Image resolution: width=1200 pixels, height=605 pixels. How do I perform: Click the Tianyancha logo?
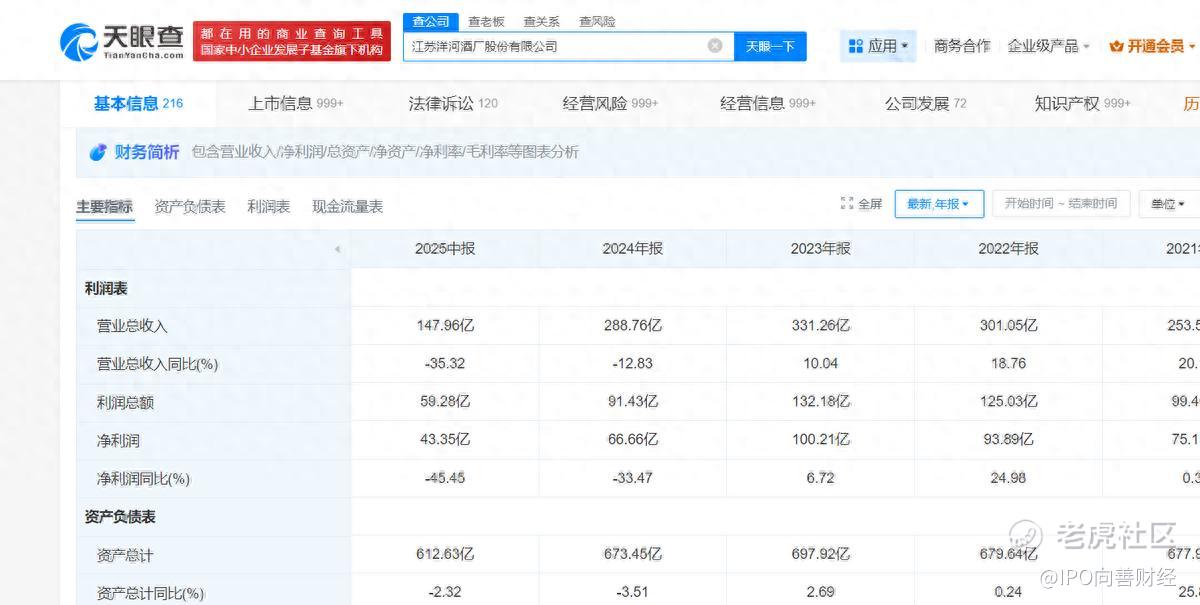pos(122,41)
